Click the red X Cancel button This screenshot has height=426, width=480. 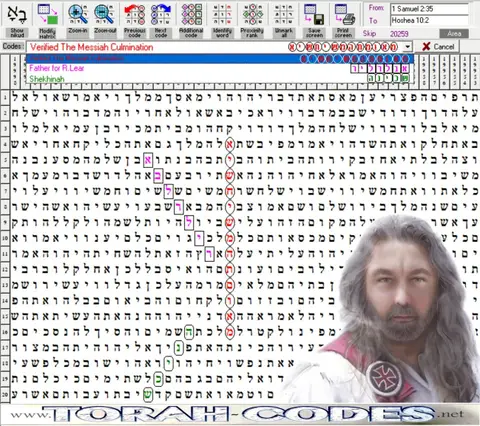point(438,47)
